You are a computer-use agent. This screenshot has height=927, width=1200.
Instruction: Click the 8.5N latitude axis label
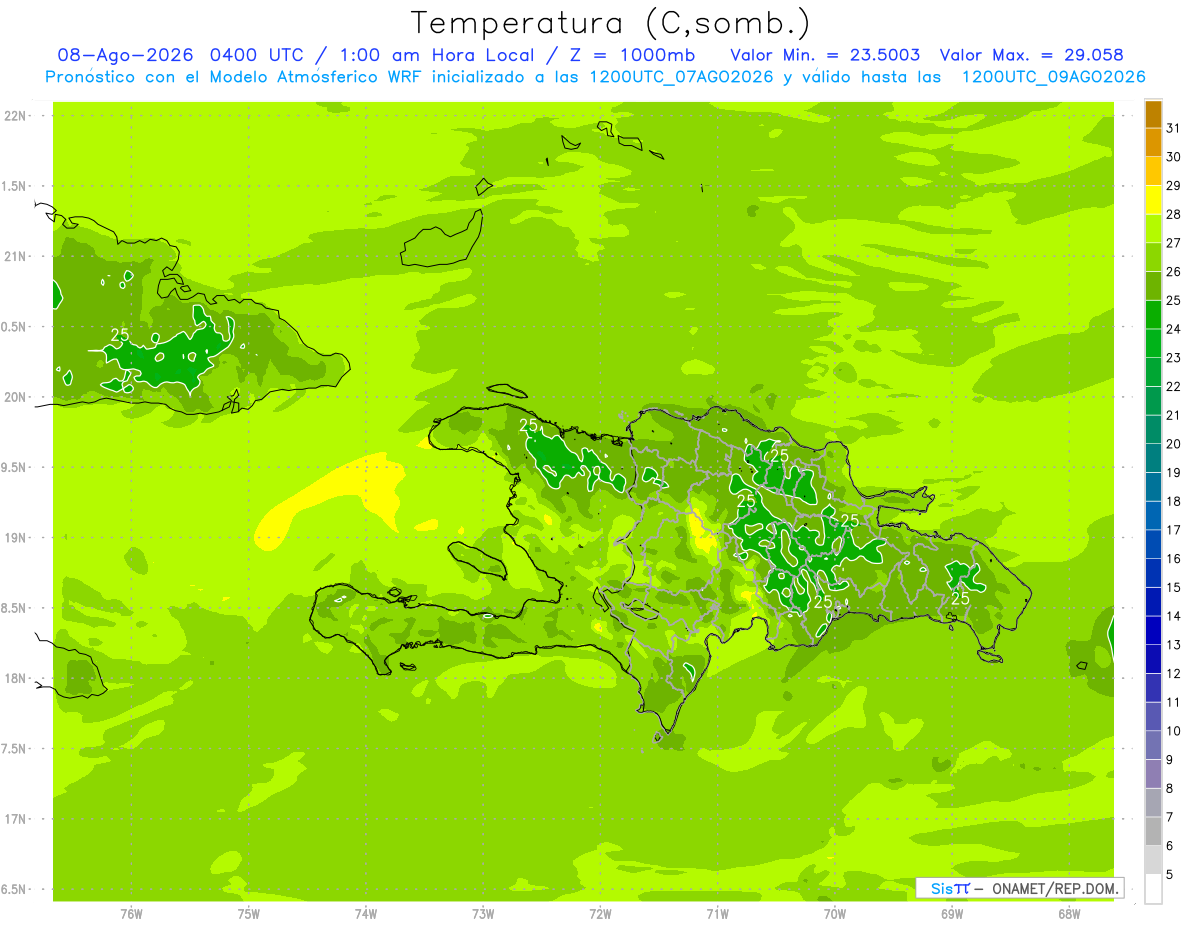(x=15, y=608)
